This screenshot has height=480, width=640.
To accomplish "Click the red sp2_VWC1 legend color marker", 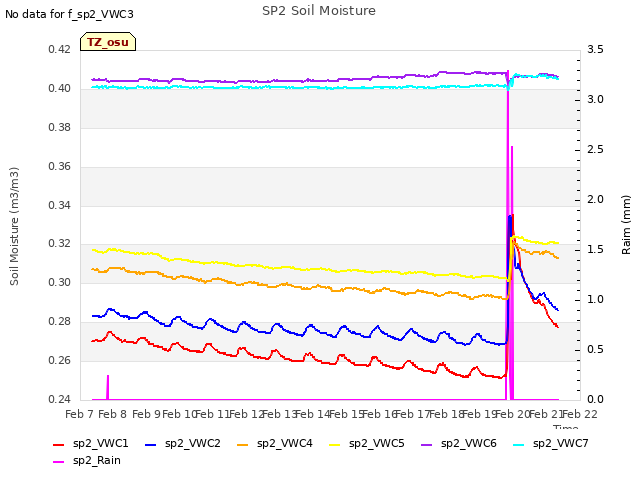I will [x=59, y=444].
